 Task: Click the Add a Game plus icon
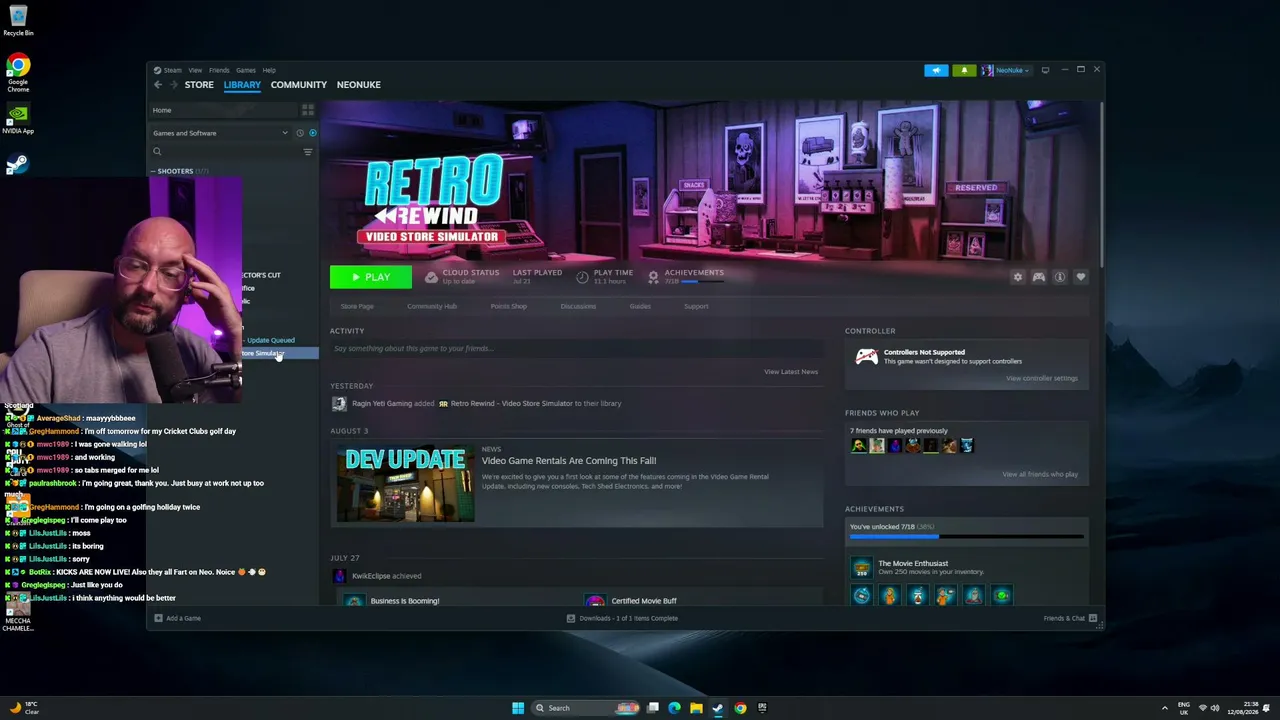point(157,618)
